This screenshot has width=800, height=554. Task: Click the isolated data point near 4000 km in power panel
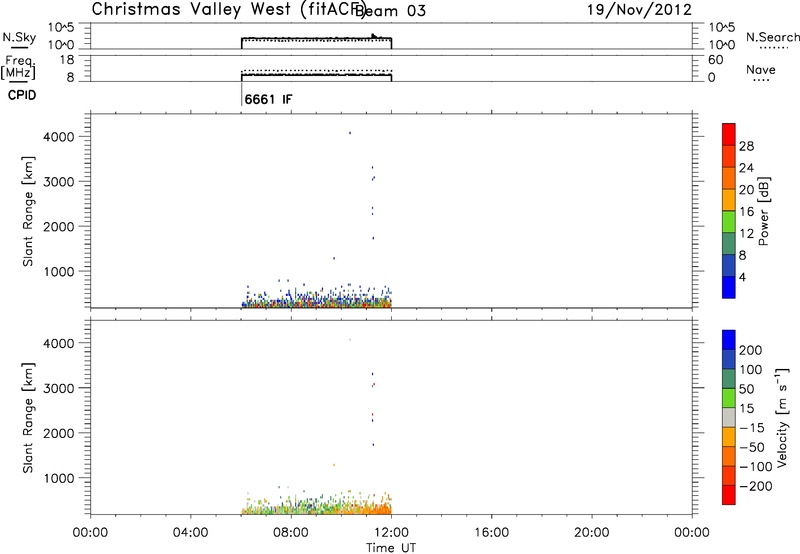coord(350,133)
